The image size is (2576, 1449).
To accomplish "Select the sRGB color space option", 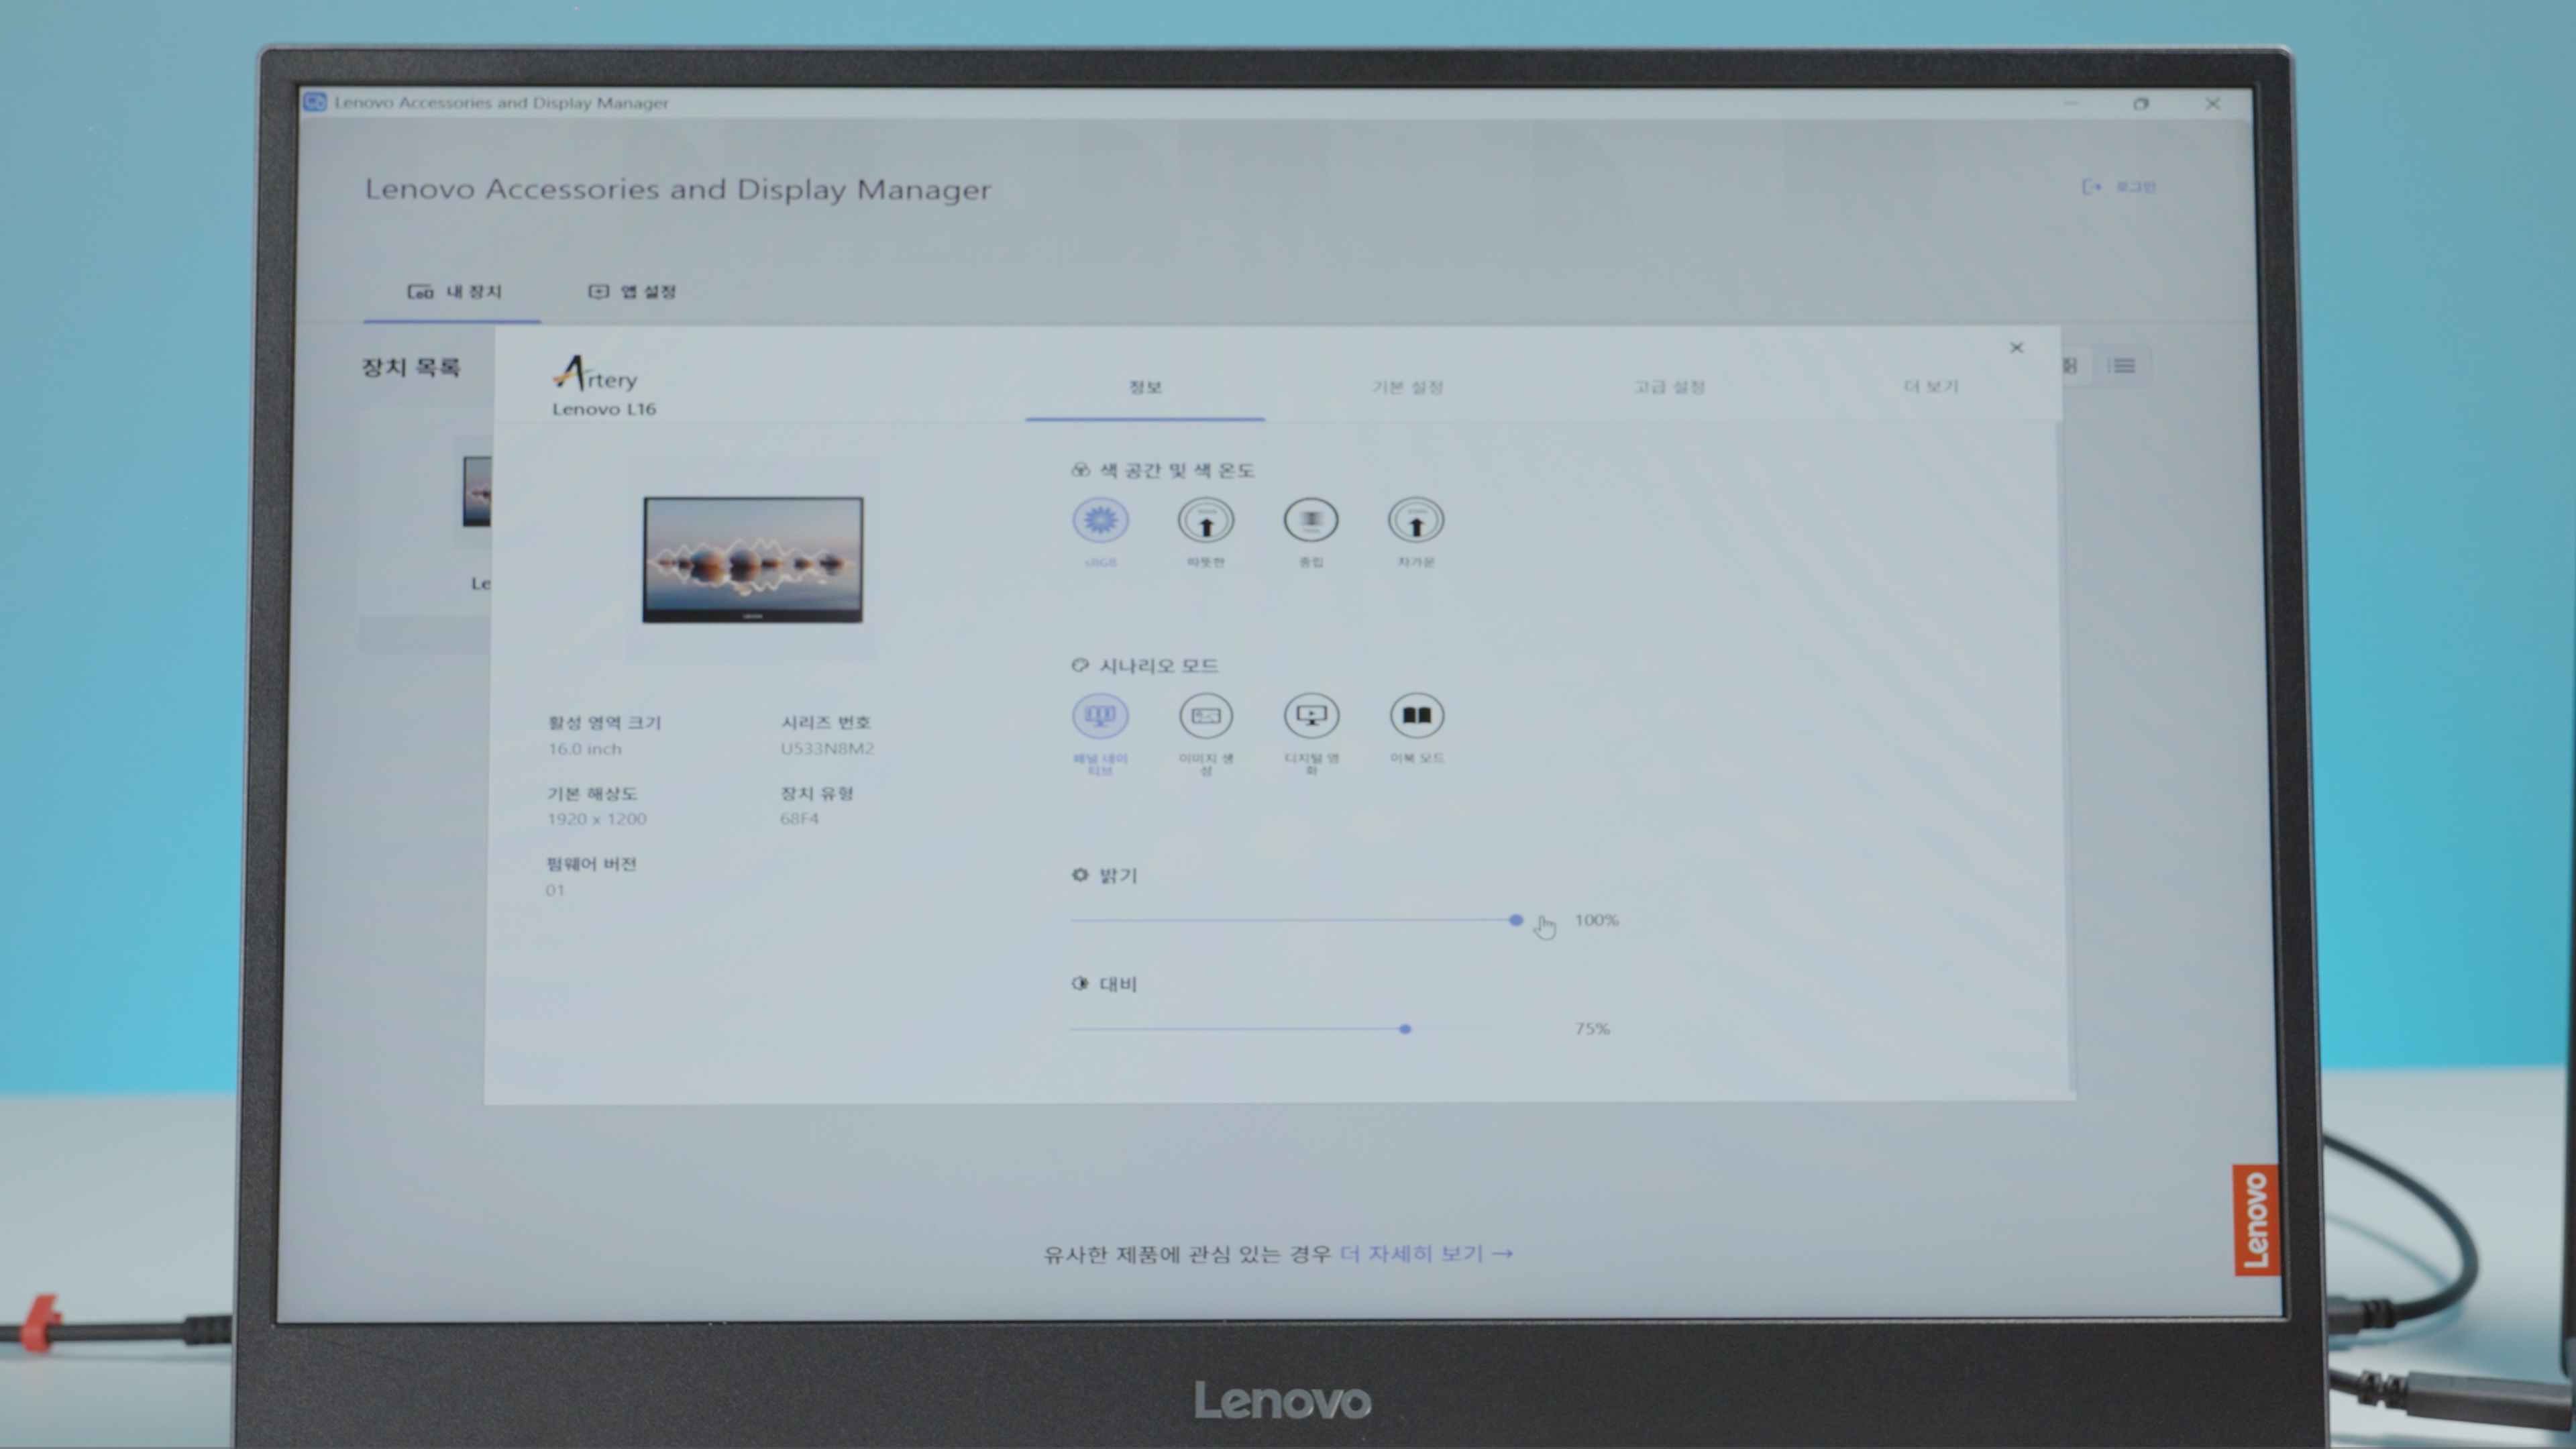I will click(1100, 520).
